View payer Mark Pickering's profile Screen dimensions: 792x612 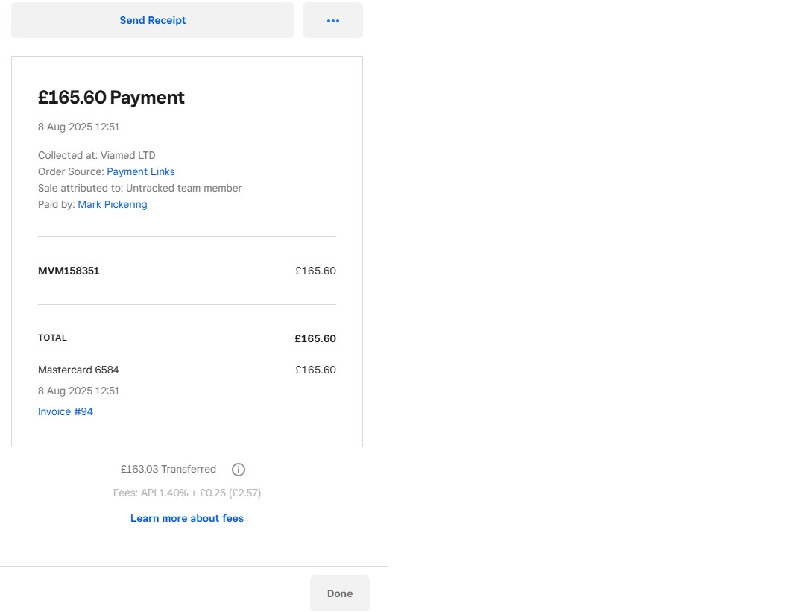click(x=112, y=204)
